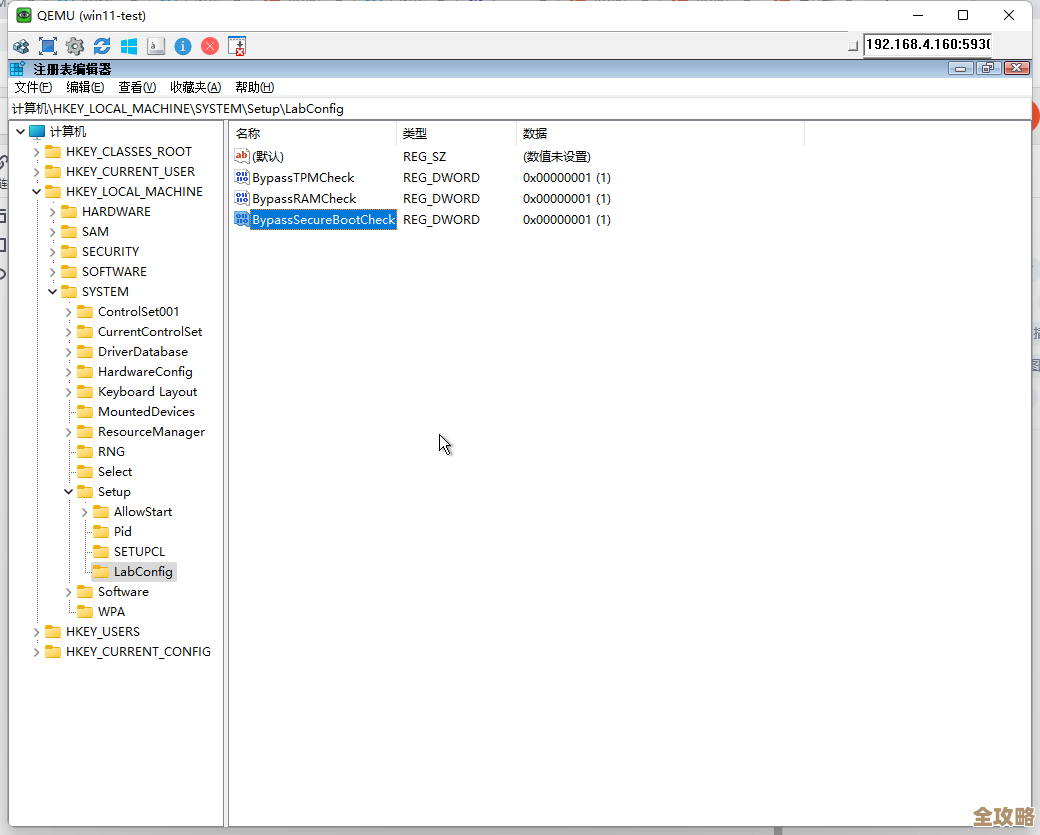1040x835 pixels.
Task: Open the 收藏夹 menu
Action: click(195, 87)
